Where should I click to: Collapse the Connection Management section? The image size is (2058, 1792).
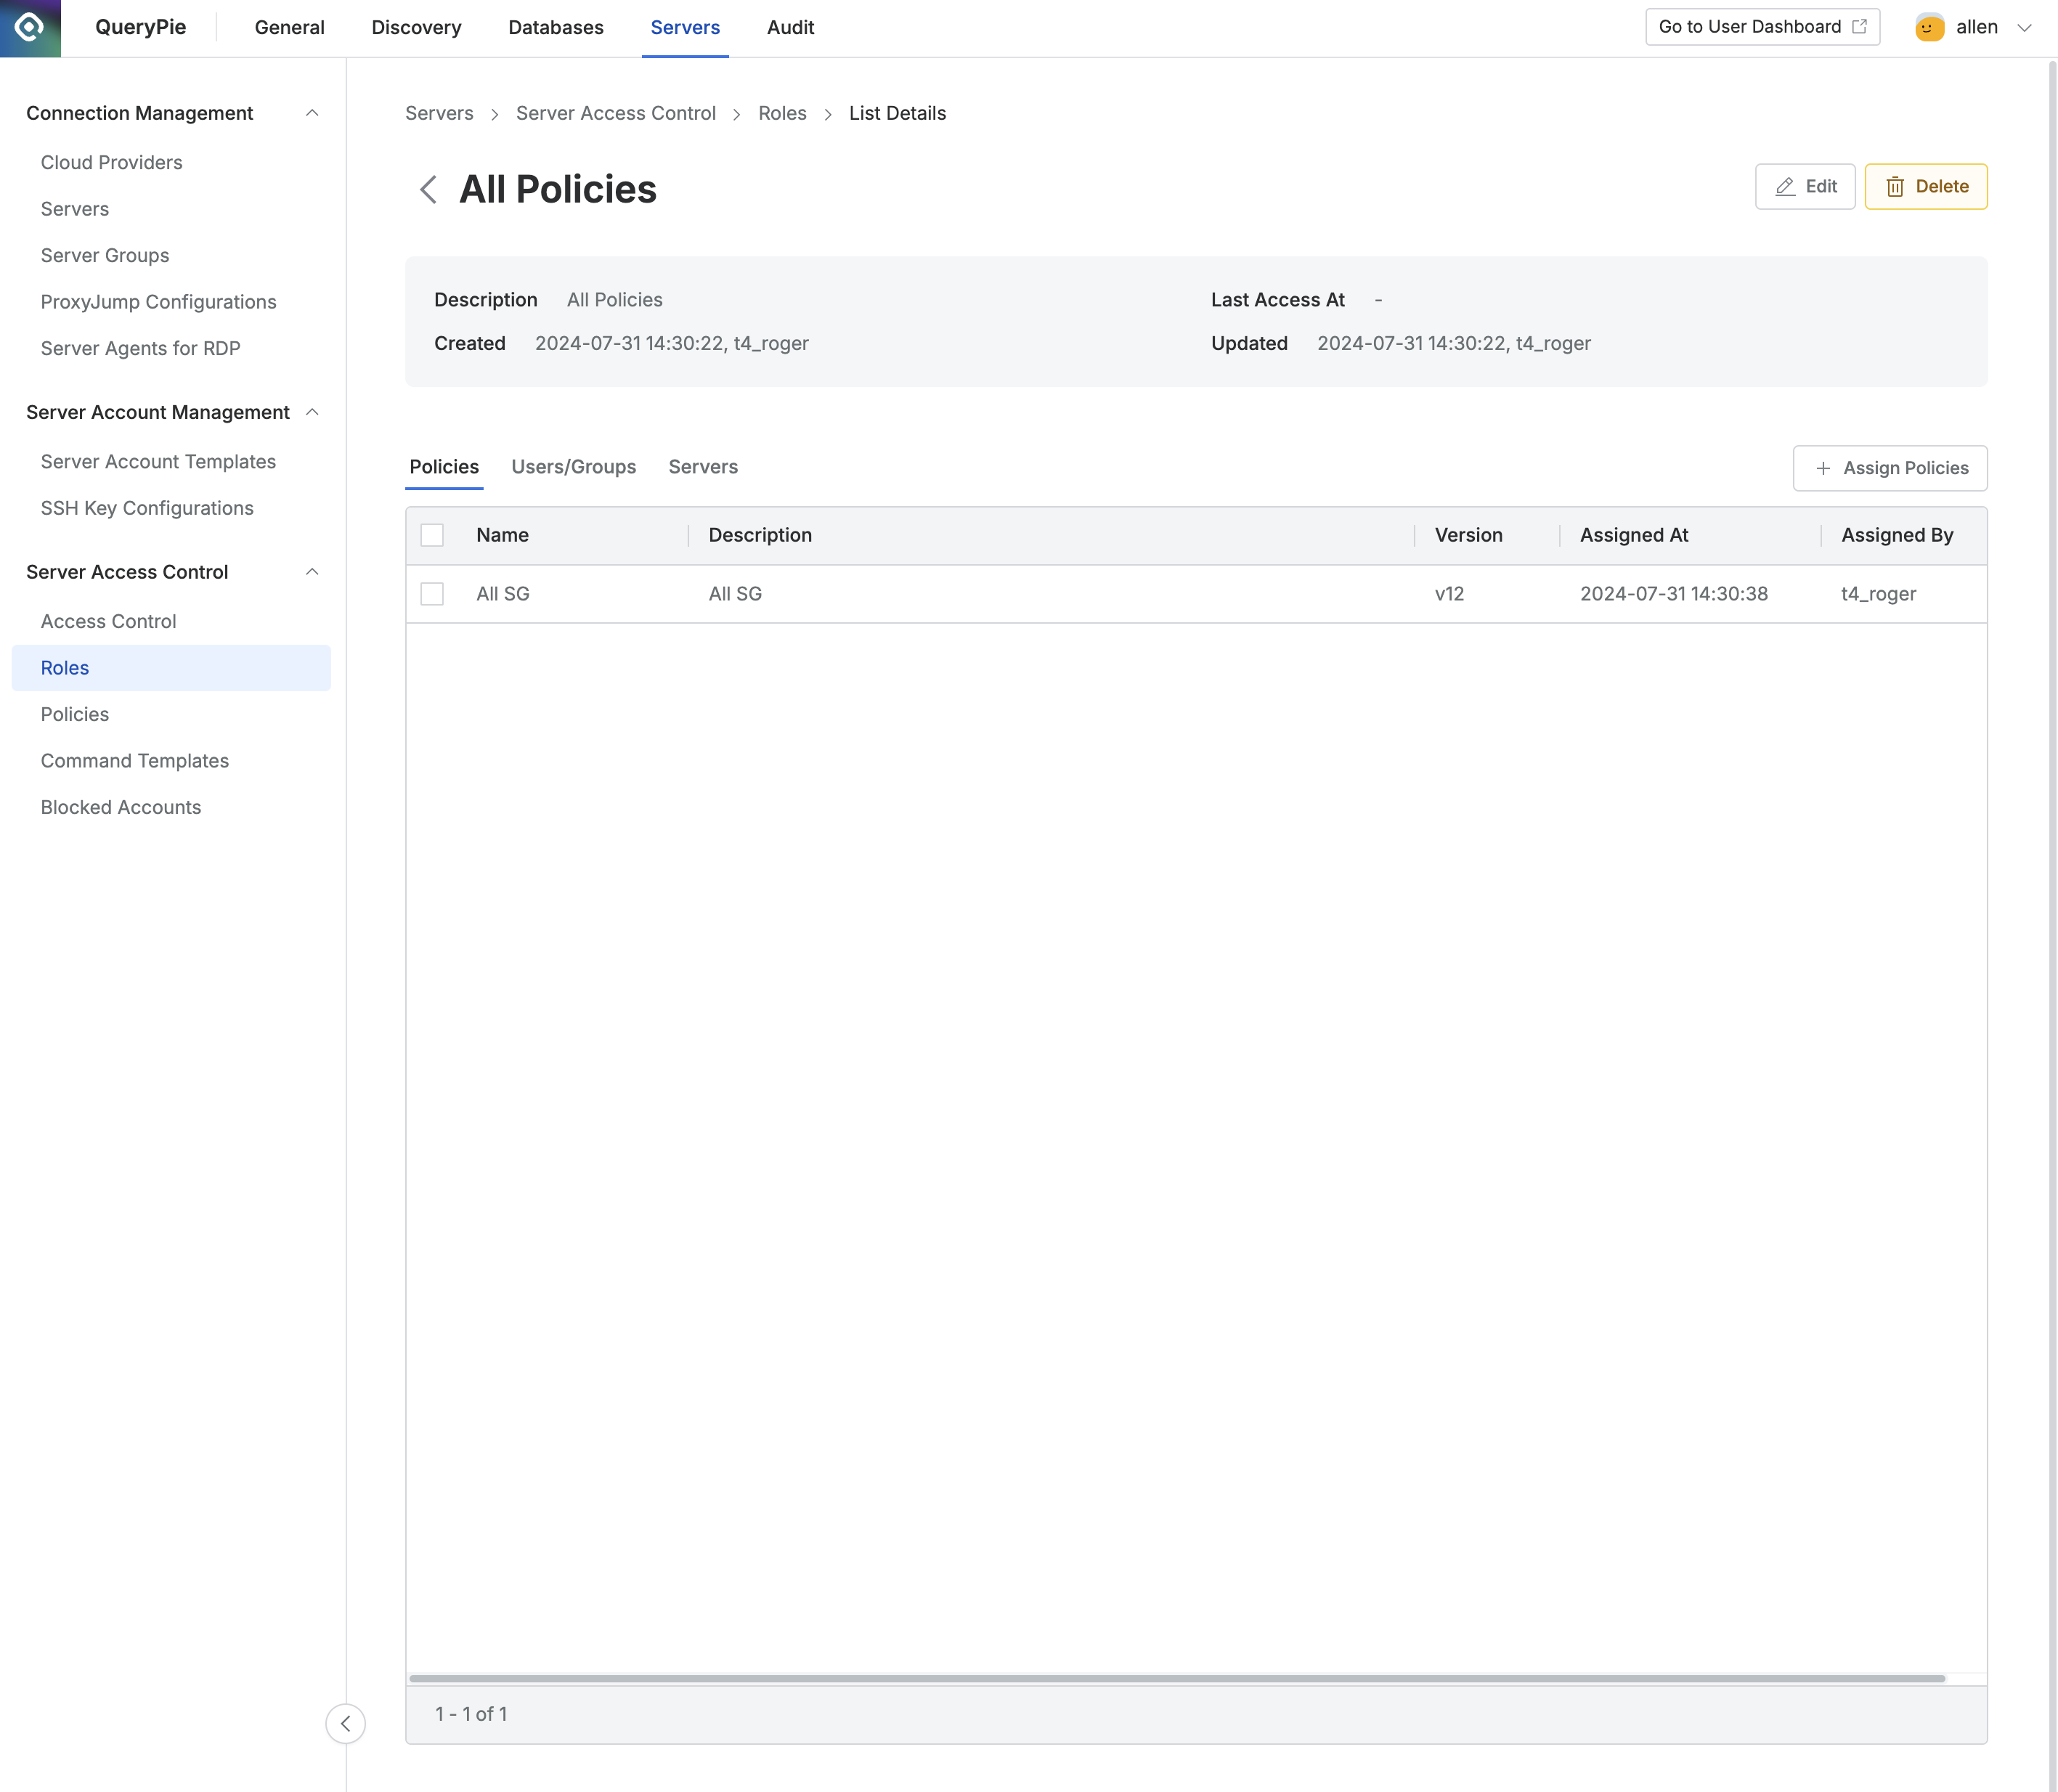pyautogui.click(x=313, y=113)
